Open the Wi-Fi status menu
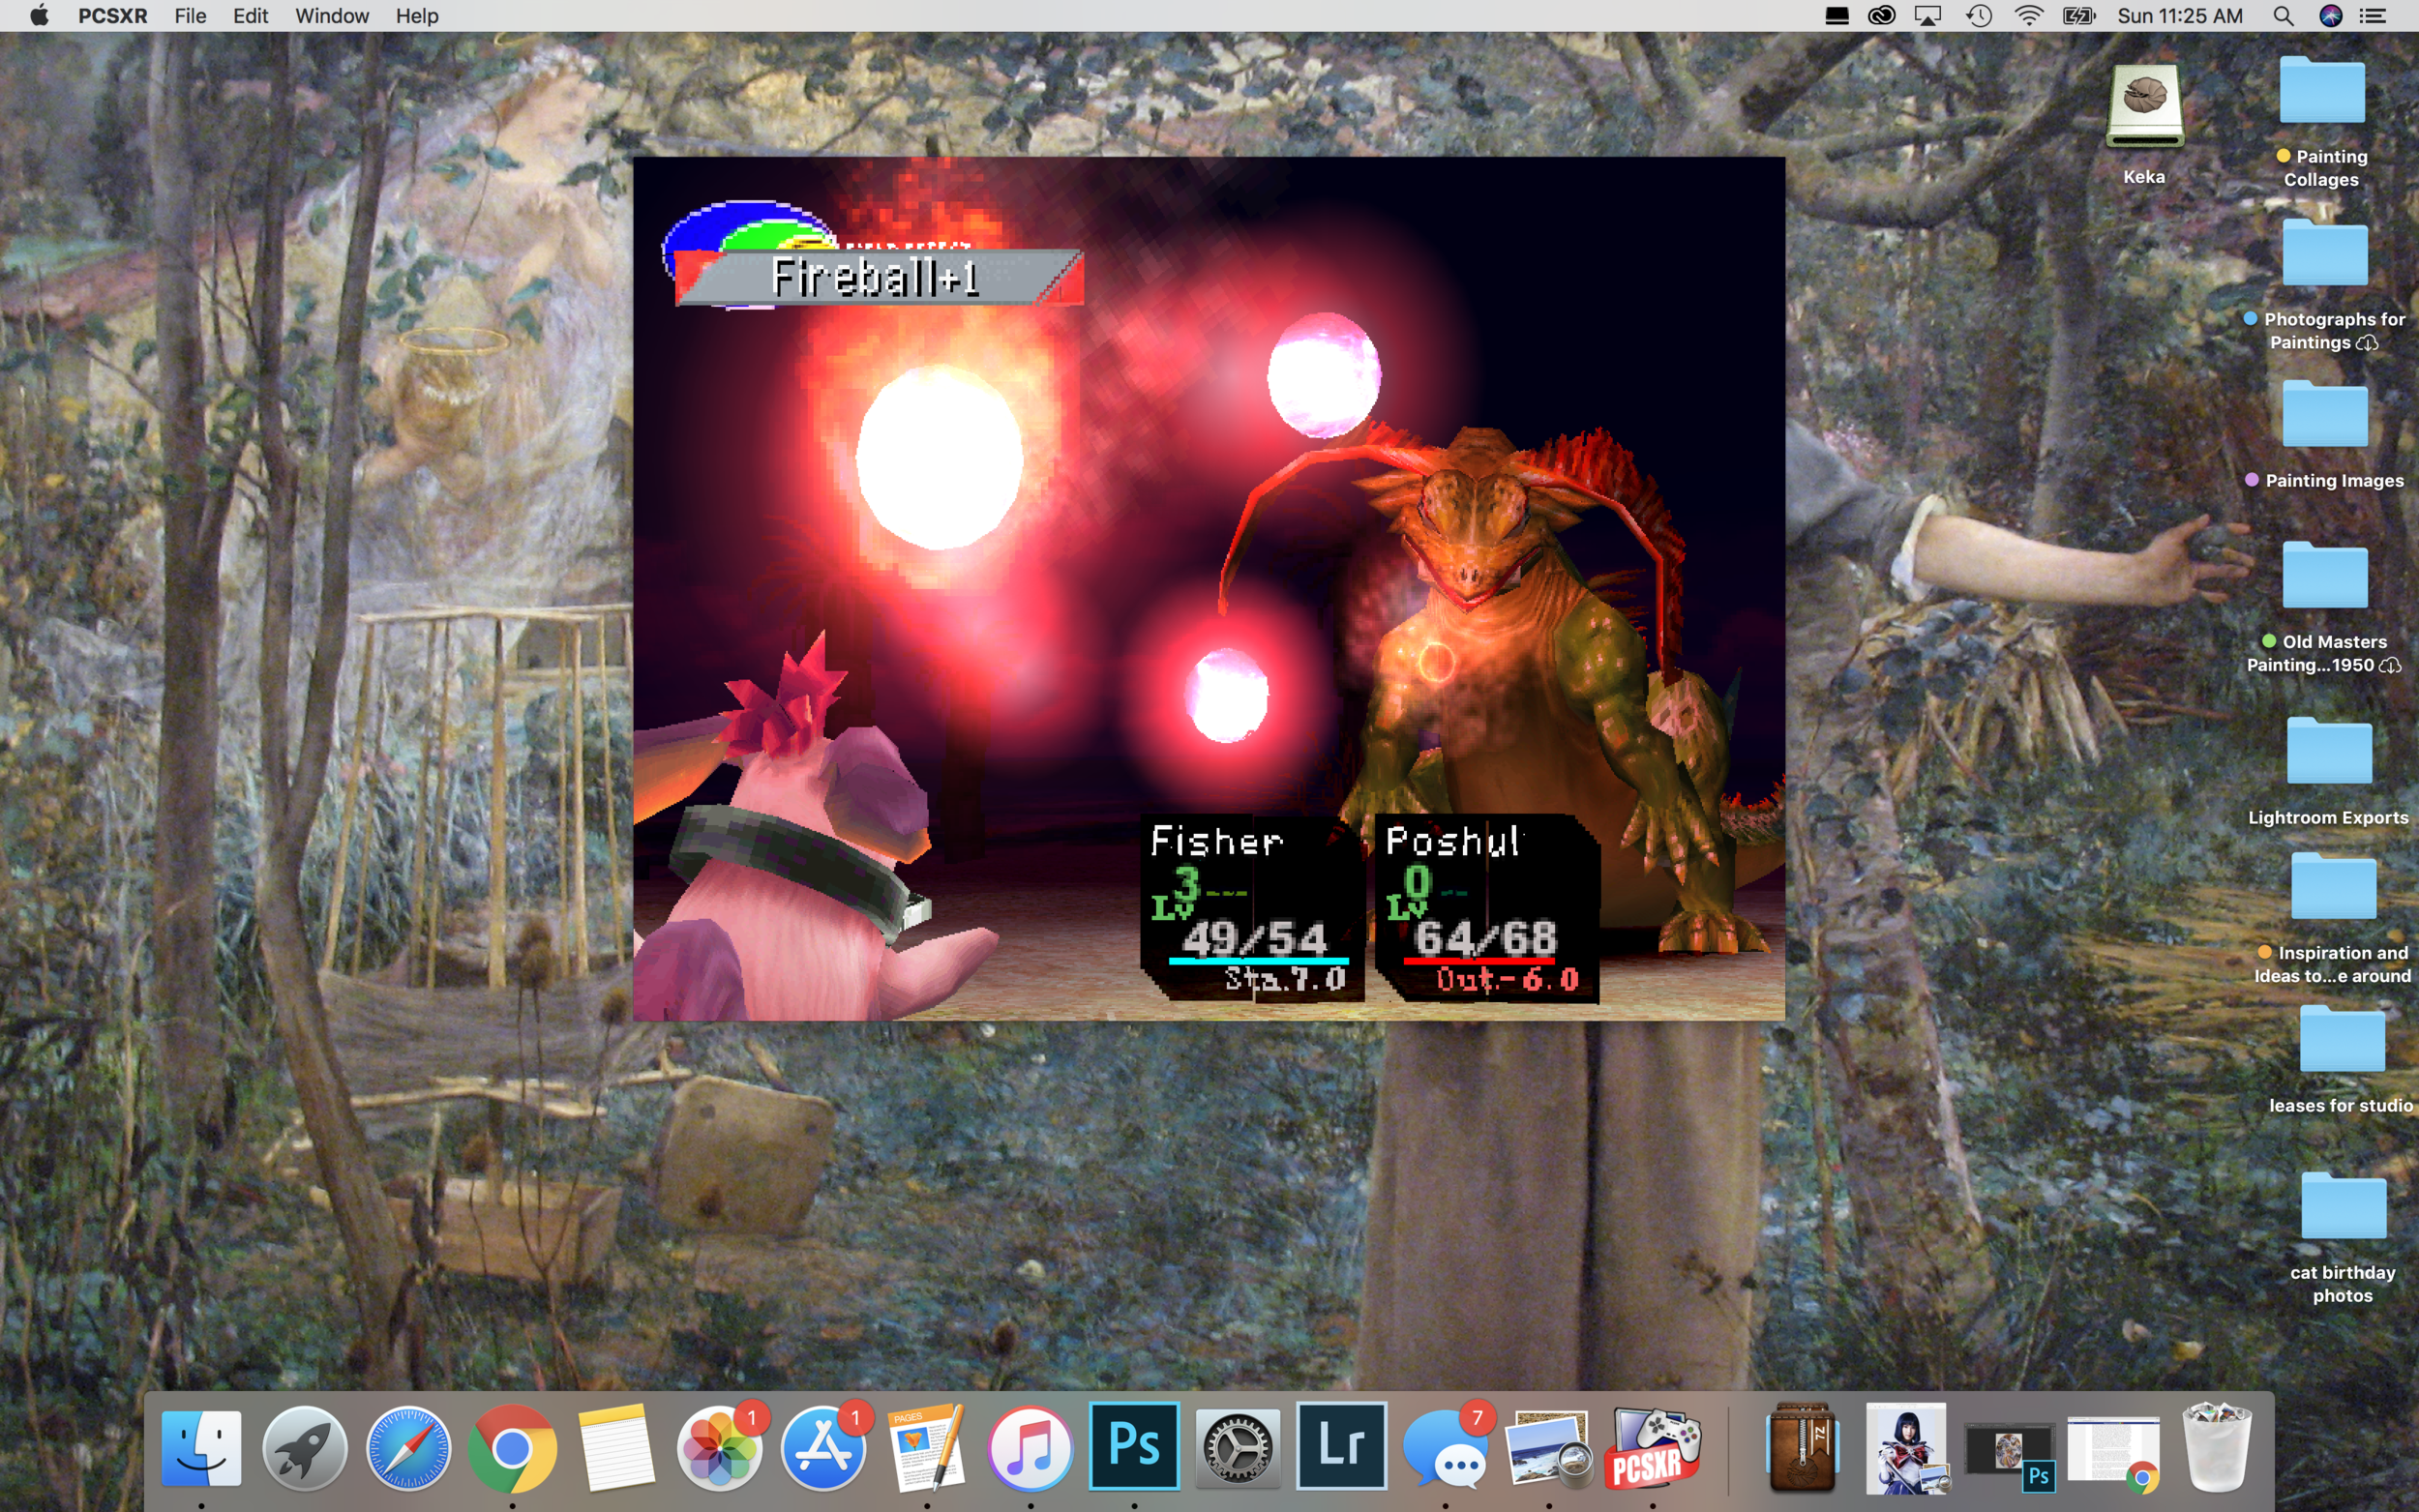Viewport: 2419px width, 1512px height. click(x=2028, y=16)
